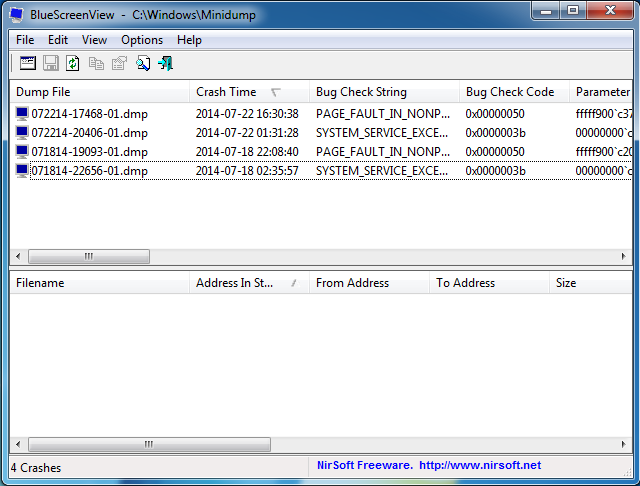
Task: Sort by Size column header
Action: [x=591, y=283]
